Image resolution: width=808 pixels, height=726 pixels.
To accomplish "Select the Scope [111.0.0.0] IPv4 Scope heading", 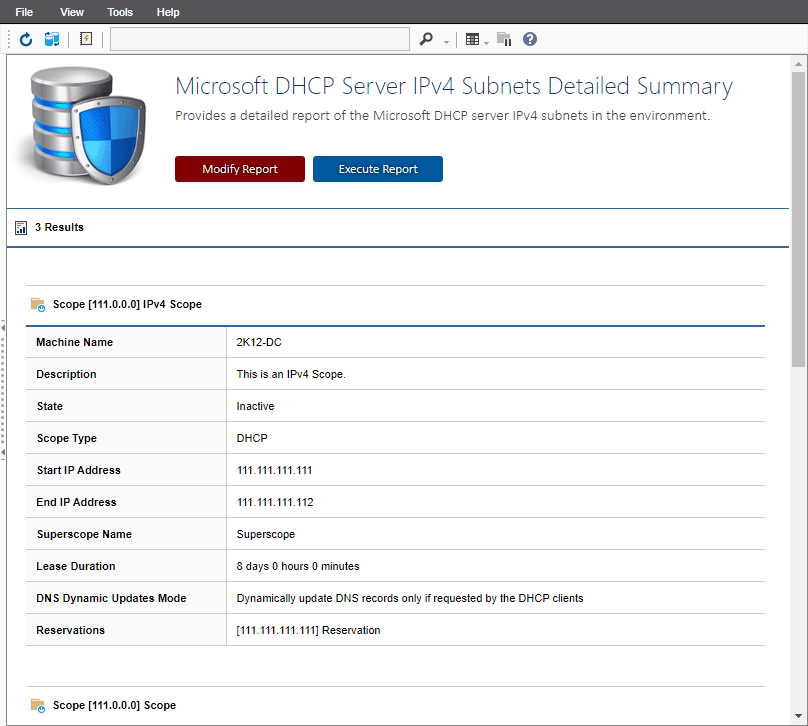I will tap(127, 305).
